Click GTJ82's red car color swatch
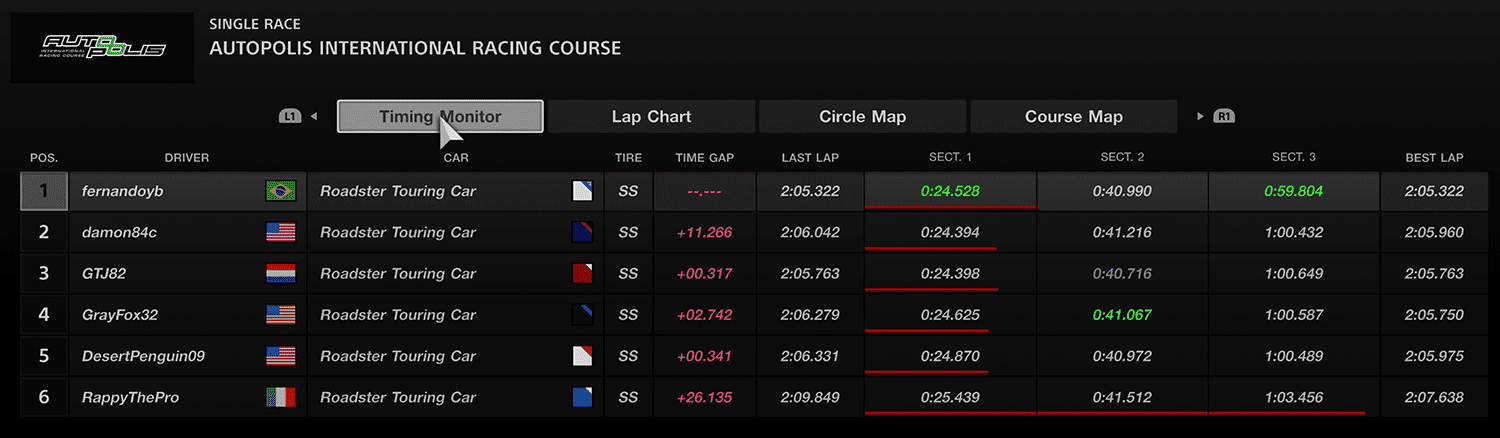This screenshot has height=438, width=1500. point(582,274)
